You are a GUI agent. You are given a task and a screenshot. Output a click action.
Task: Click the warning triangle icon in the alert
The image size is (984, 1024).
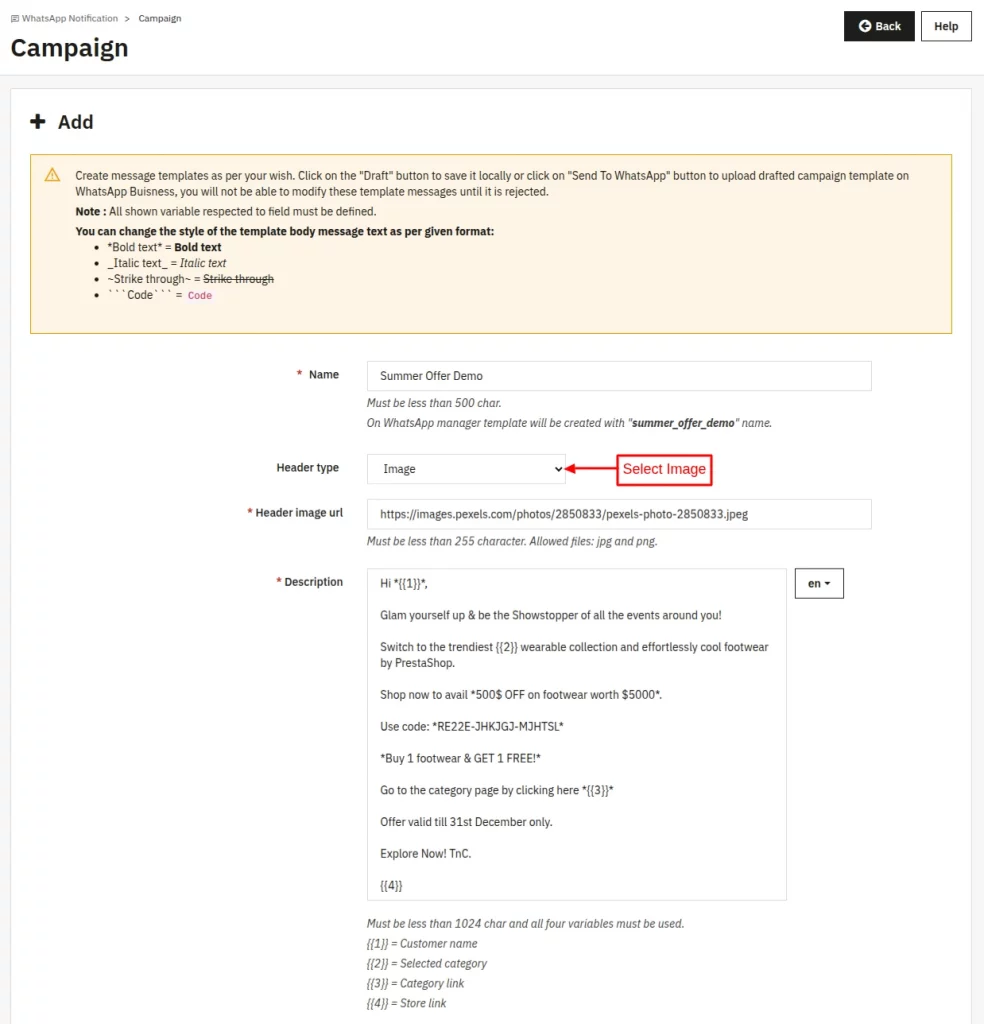coord(52,175)
